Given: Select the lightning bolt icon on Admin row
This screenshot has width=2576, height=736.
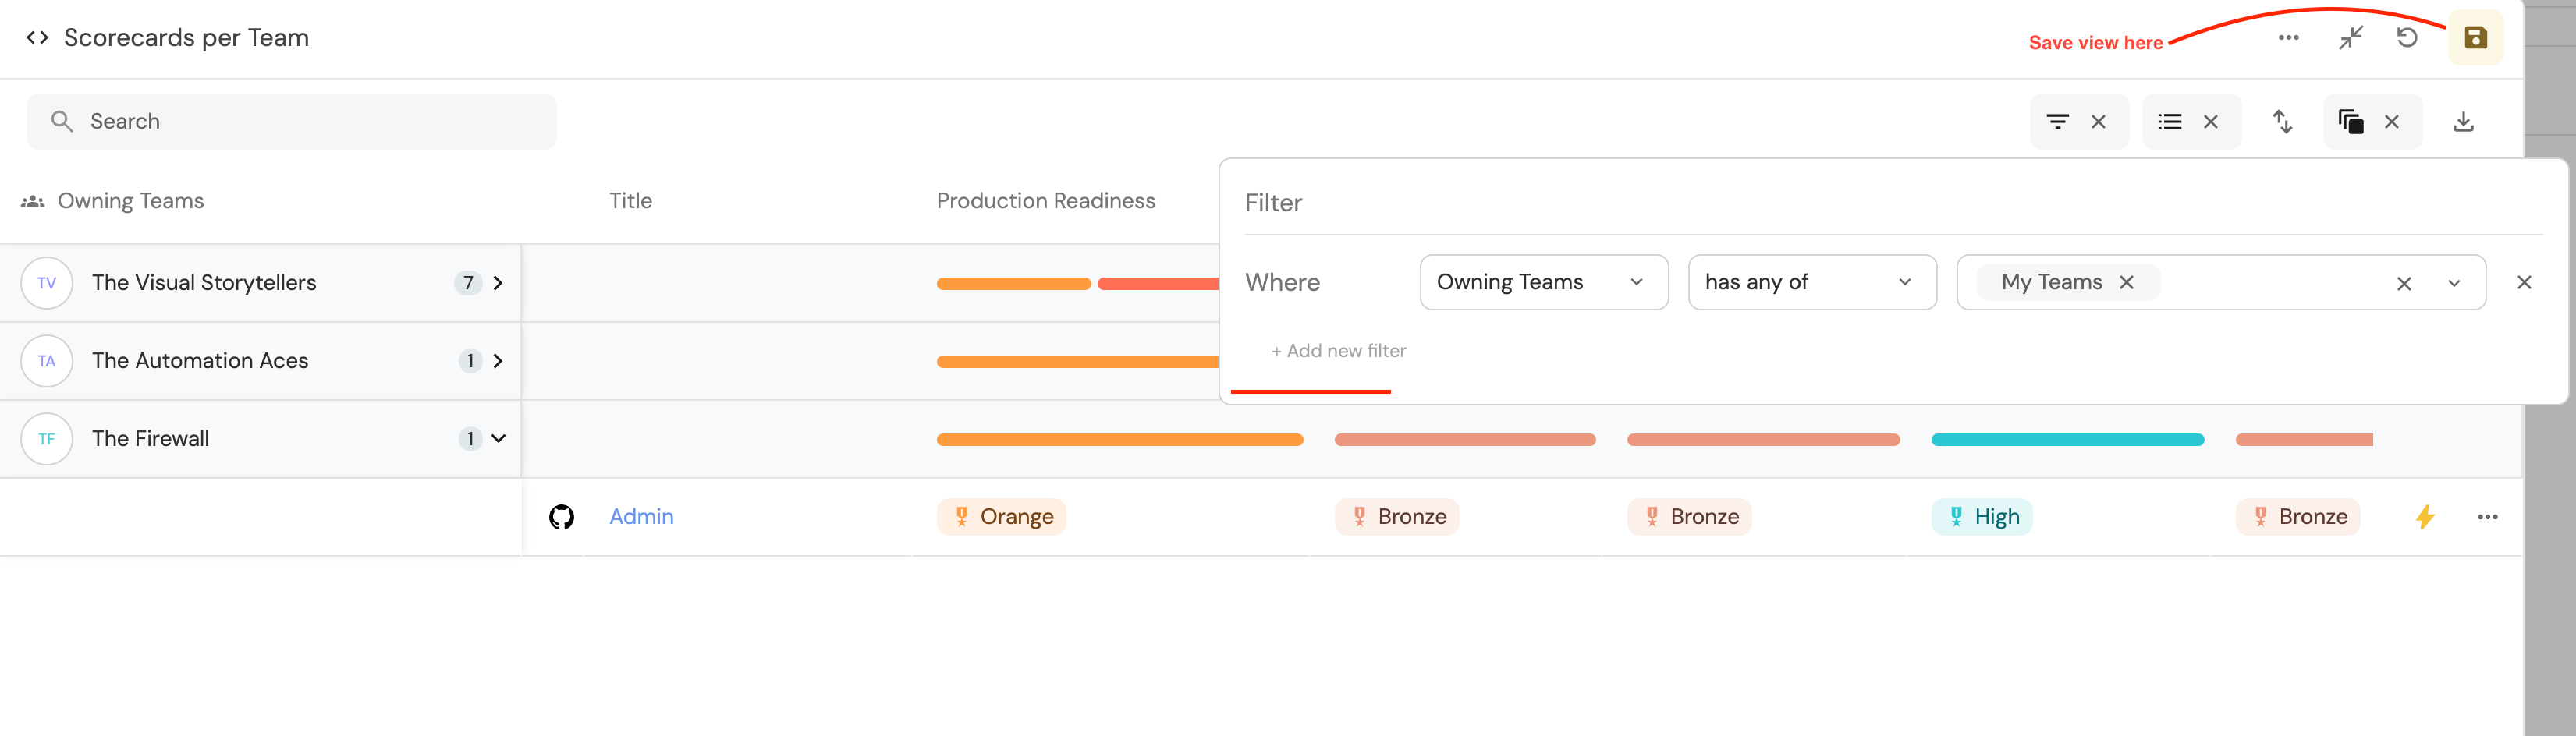Looking at the screenshot, I should [x=2424, y=516].
